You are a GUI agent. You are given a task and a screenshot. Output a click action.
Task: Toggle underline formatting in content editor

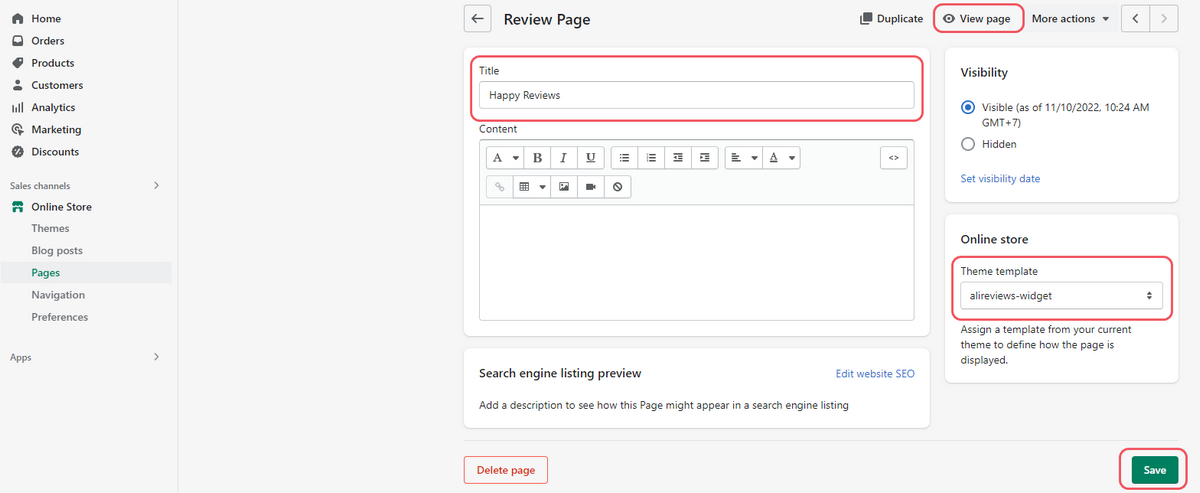point(590,158)
